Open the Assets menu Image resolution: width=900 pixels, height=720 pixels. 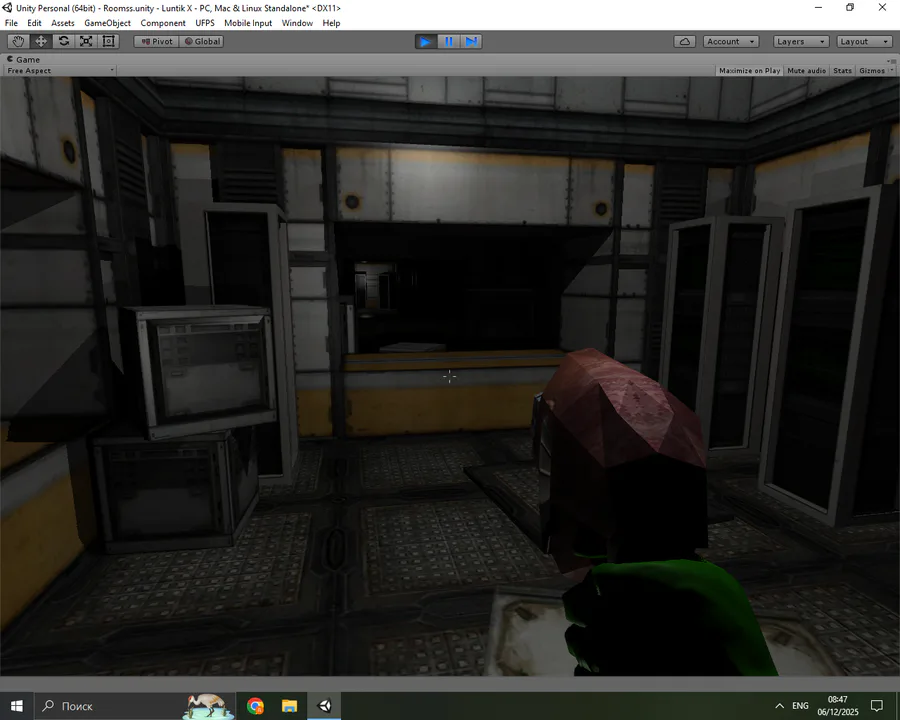(x=63, y=23)
